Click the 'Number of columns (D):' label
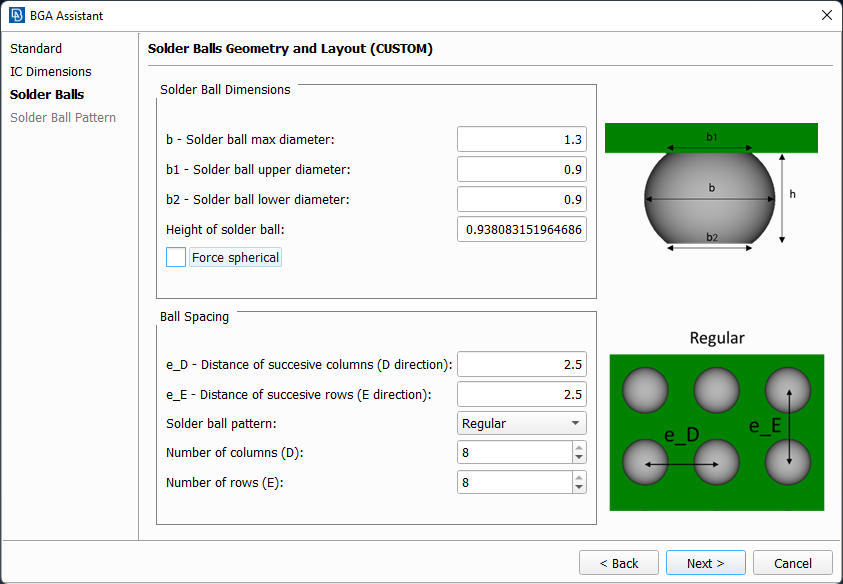843x584 pixels. 234,453
